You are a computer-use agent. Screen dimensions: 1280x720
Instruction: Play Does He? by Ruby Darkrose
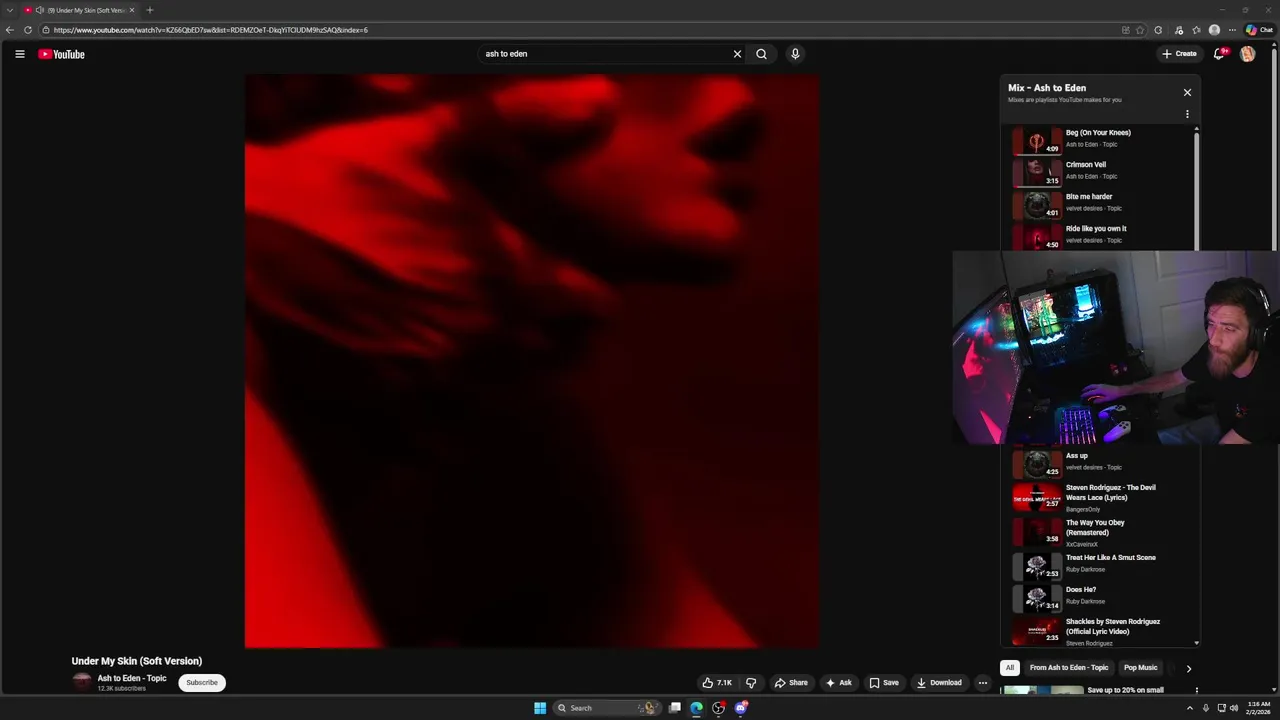(1081, 589)
